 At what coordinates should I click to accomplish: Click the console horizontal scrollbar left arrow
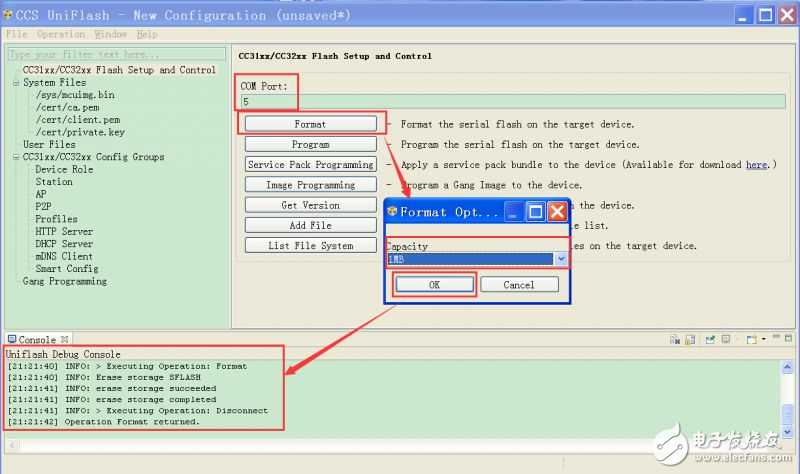point(12,445)
